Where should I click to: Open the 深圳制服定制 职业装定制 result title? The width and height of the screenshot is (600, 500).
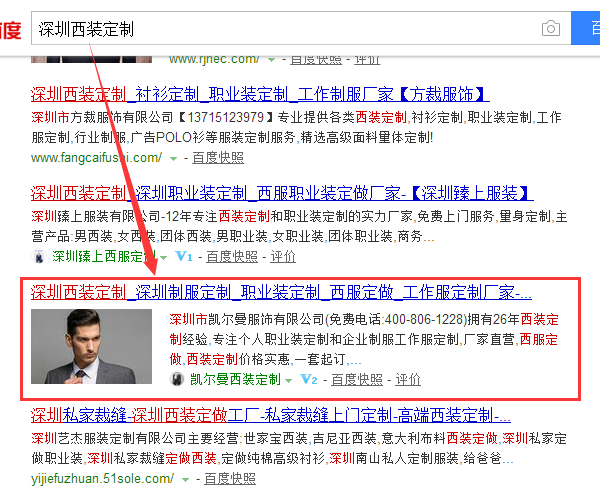(x=281, y=293)
